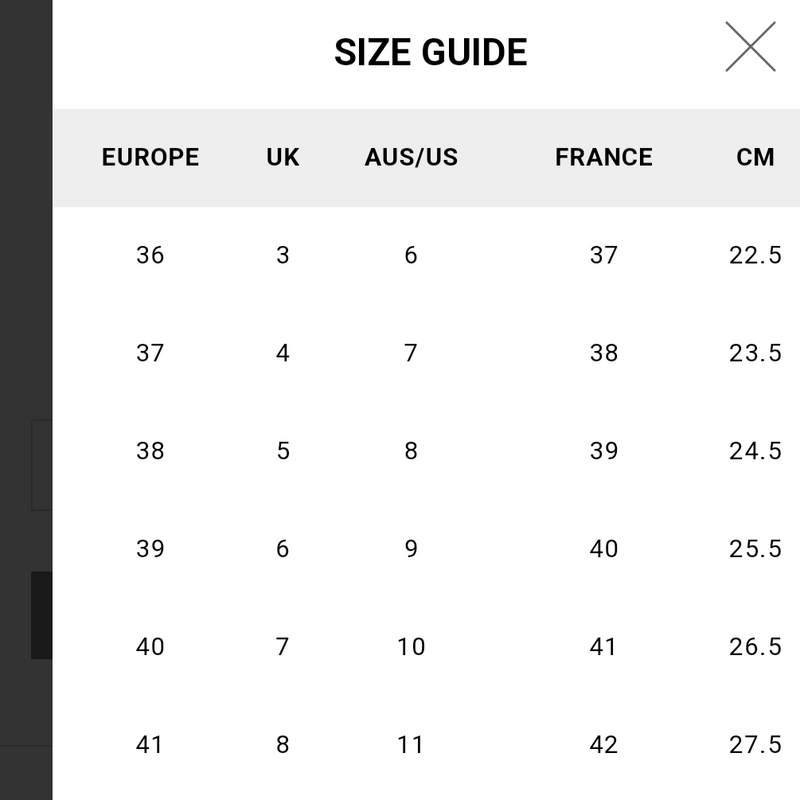
Task: Click UK size 6 cell
Action: (283, 549)
